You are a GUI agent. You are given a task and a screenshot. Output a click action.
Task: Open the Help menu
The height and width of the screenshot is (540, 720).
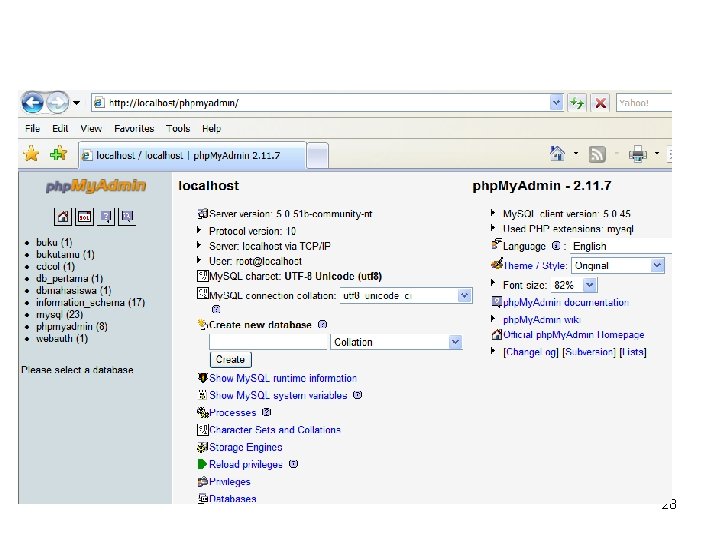(211, 129)
